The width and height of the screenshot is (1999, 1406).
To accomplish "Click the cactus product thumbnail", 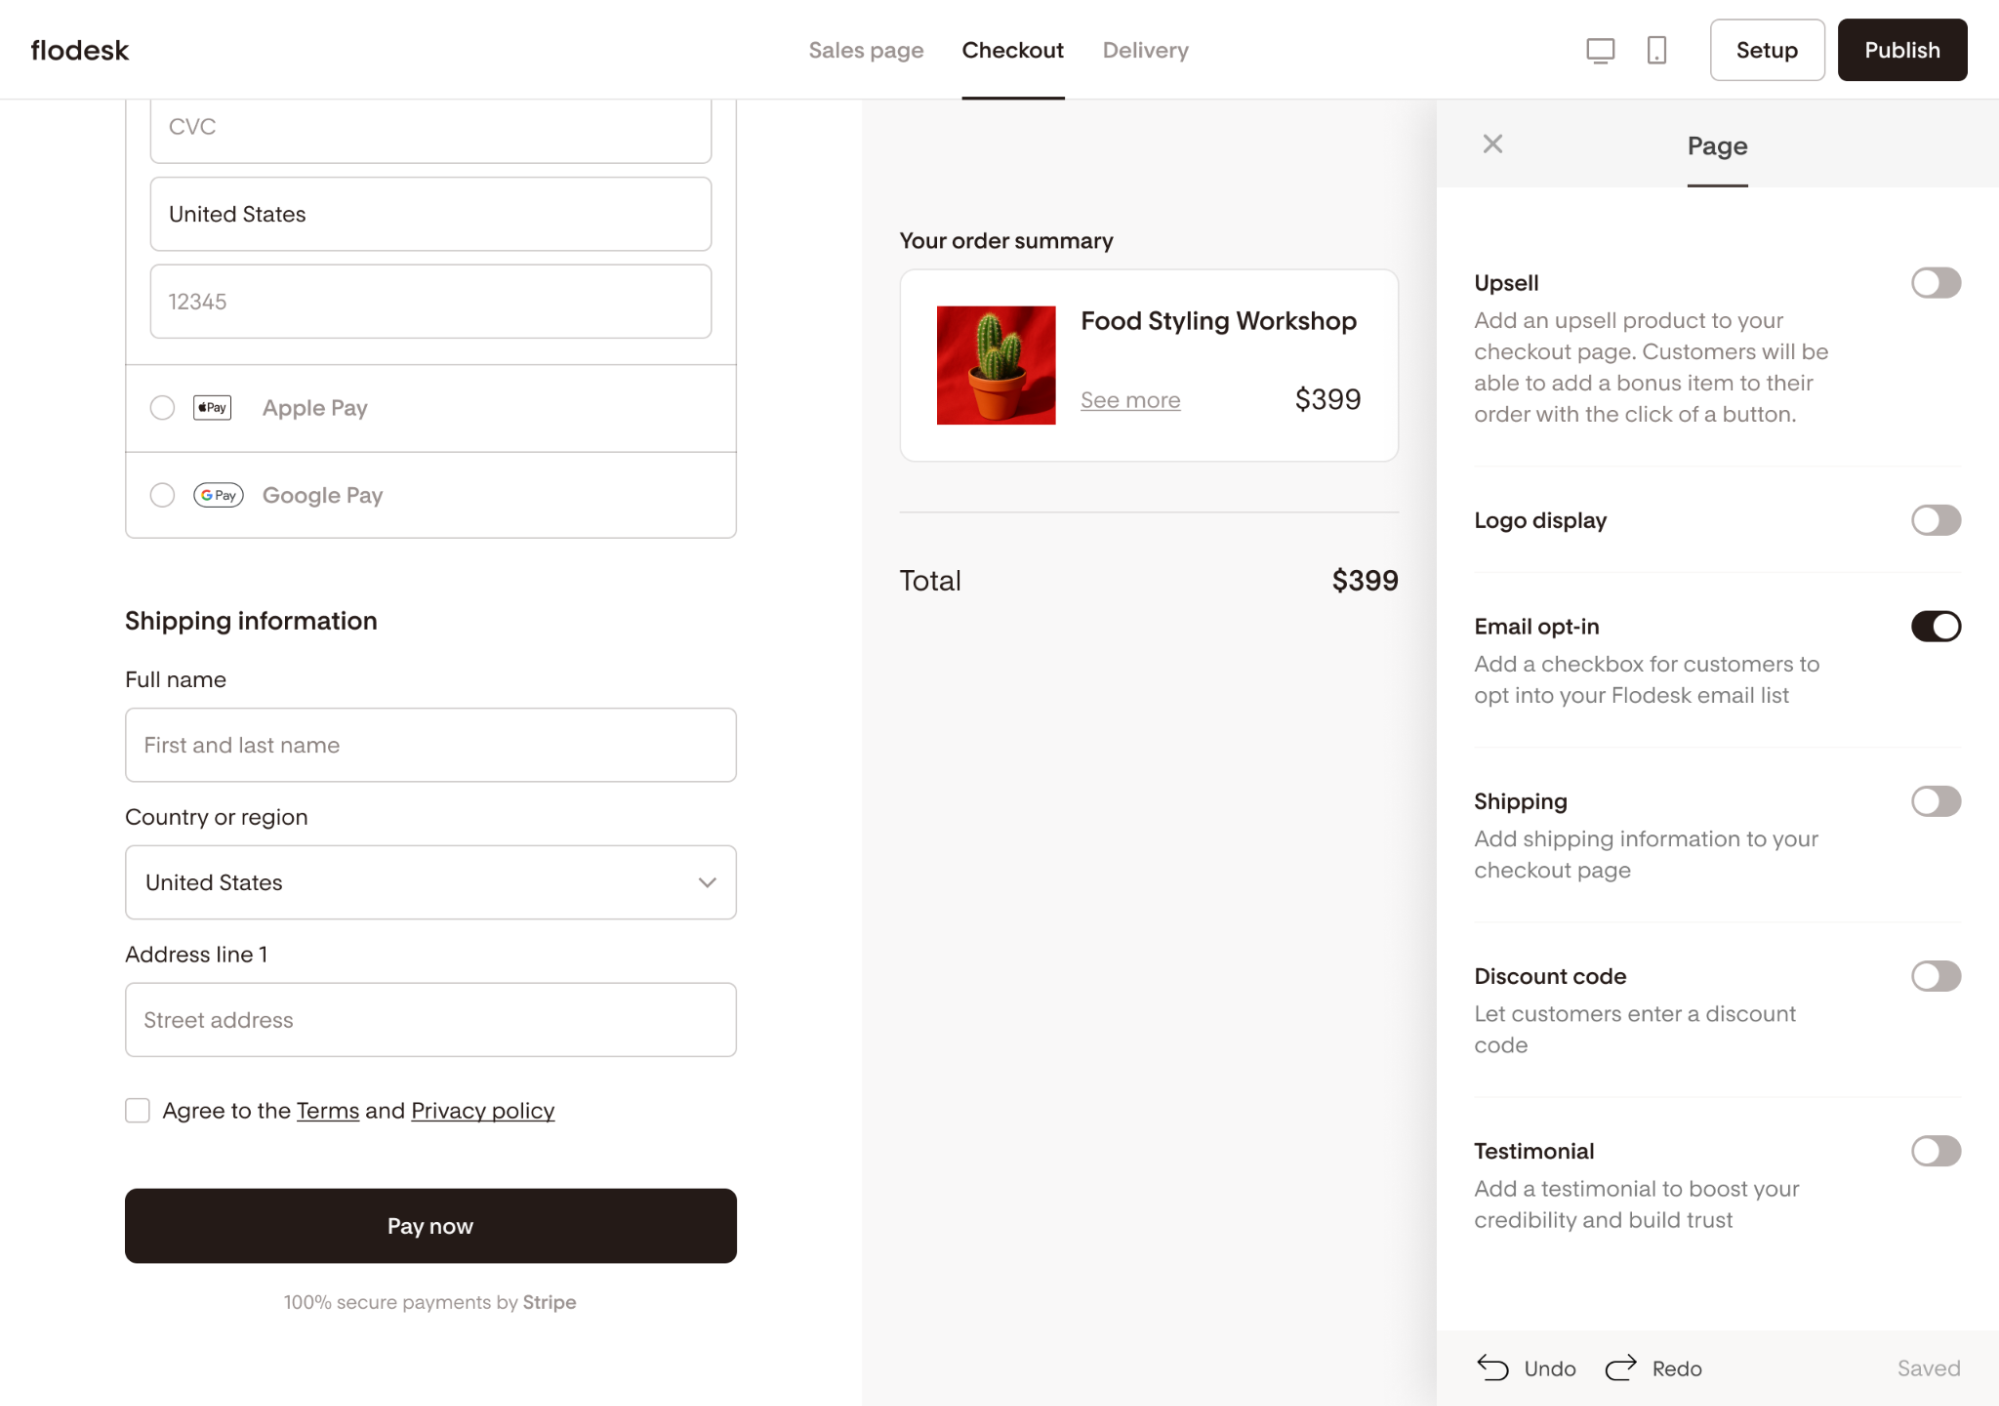I will (x=995, y=365).
